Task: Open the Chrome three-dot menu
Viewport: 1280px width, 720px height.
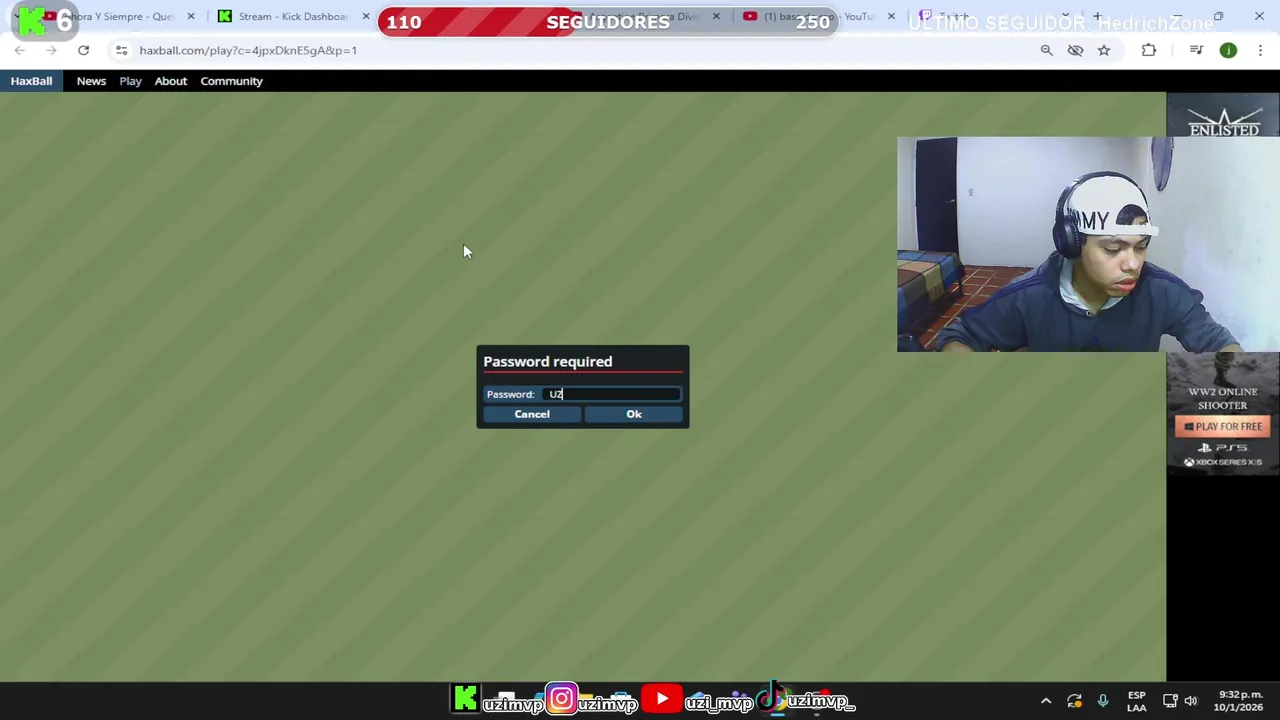Action: 1260,50
